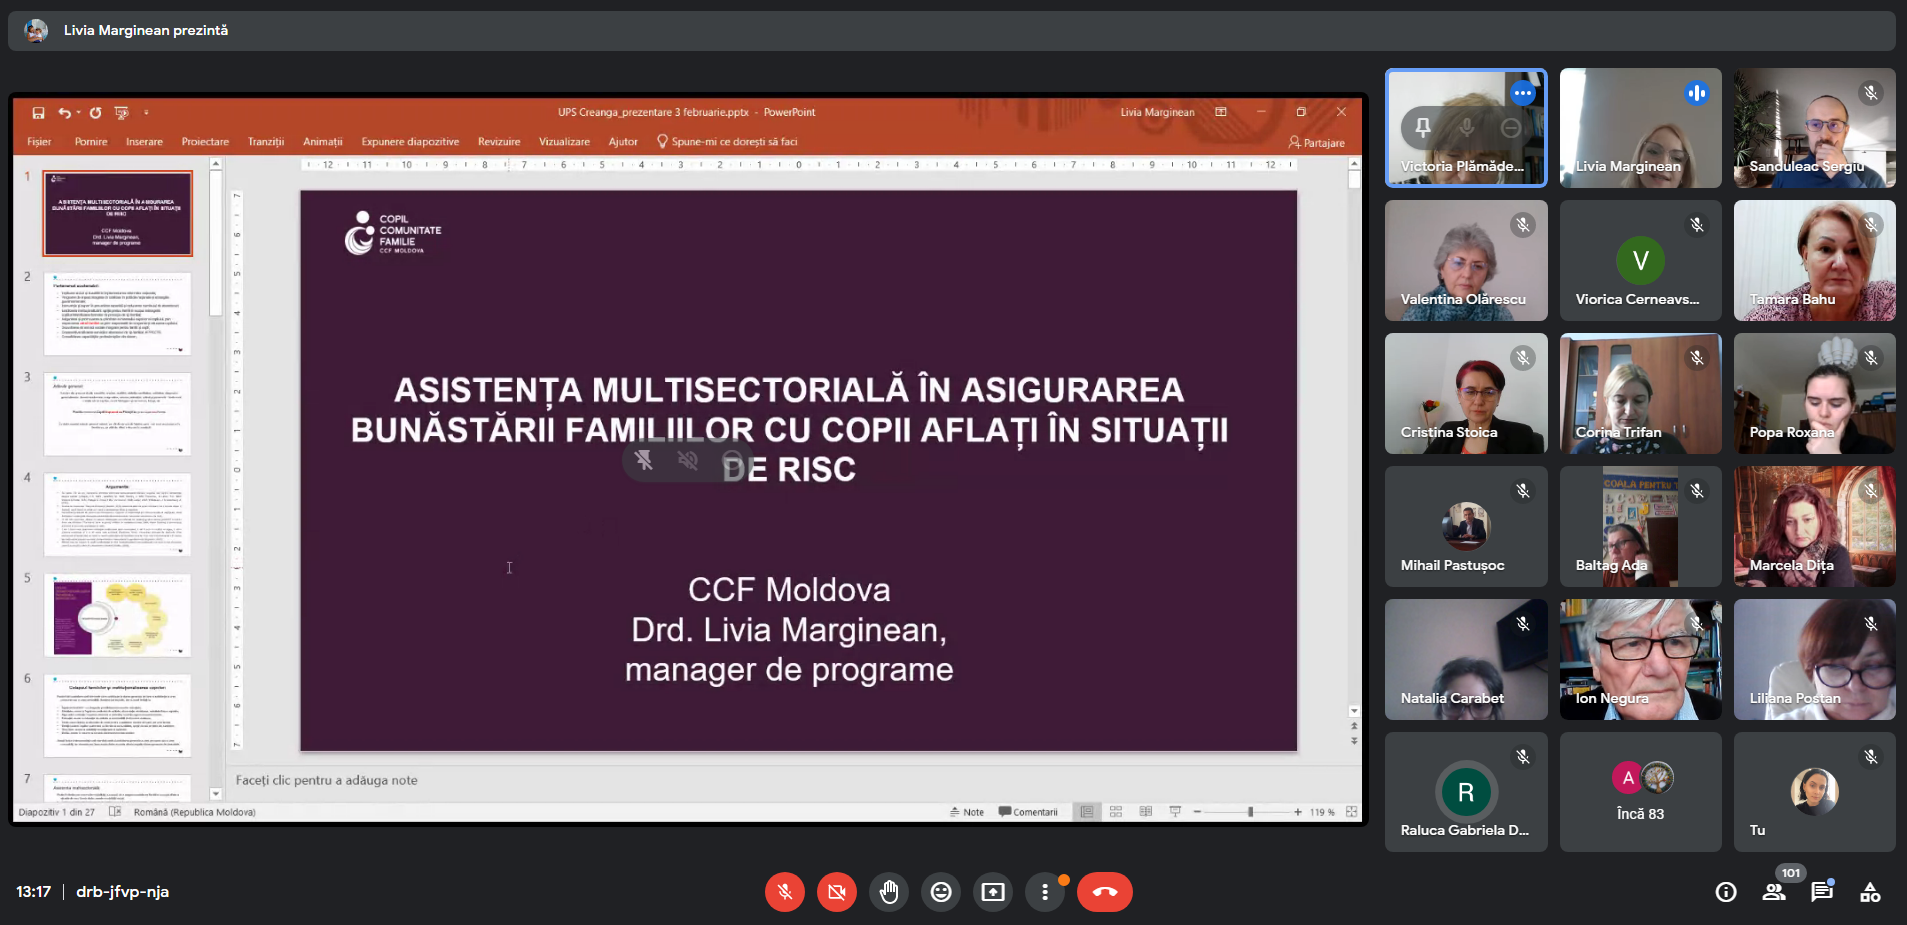Open the Inserare ribbon tab

click(144, 142)
